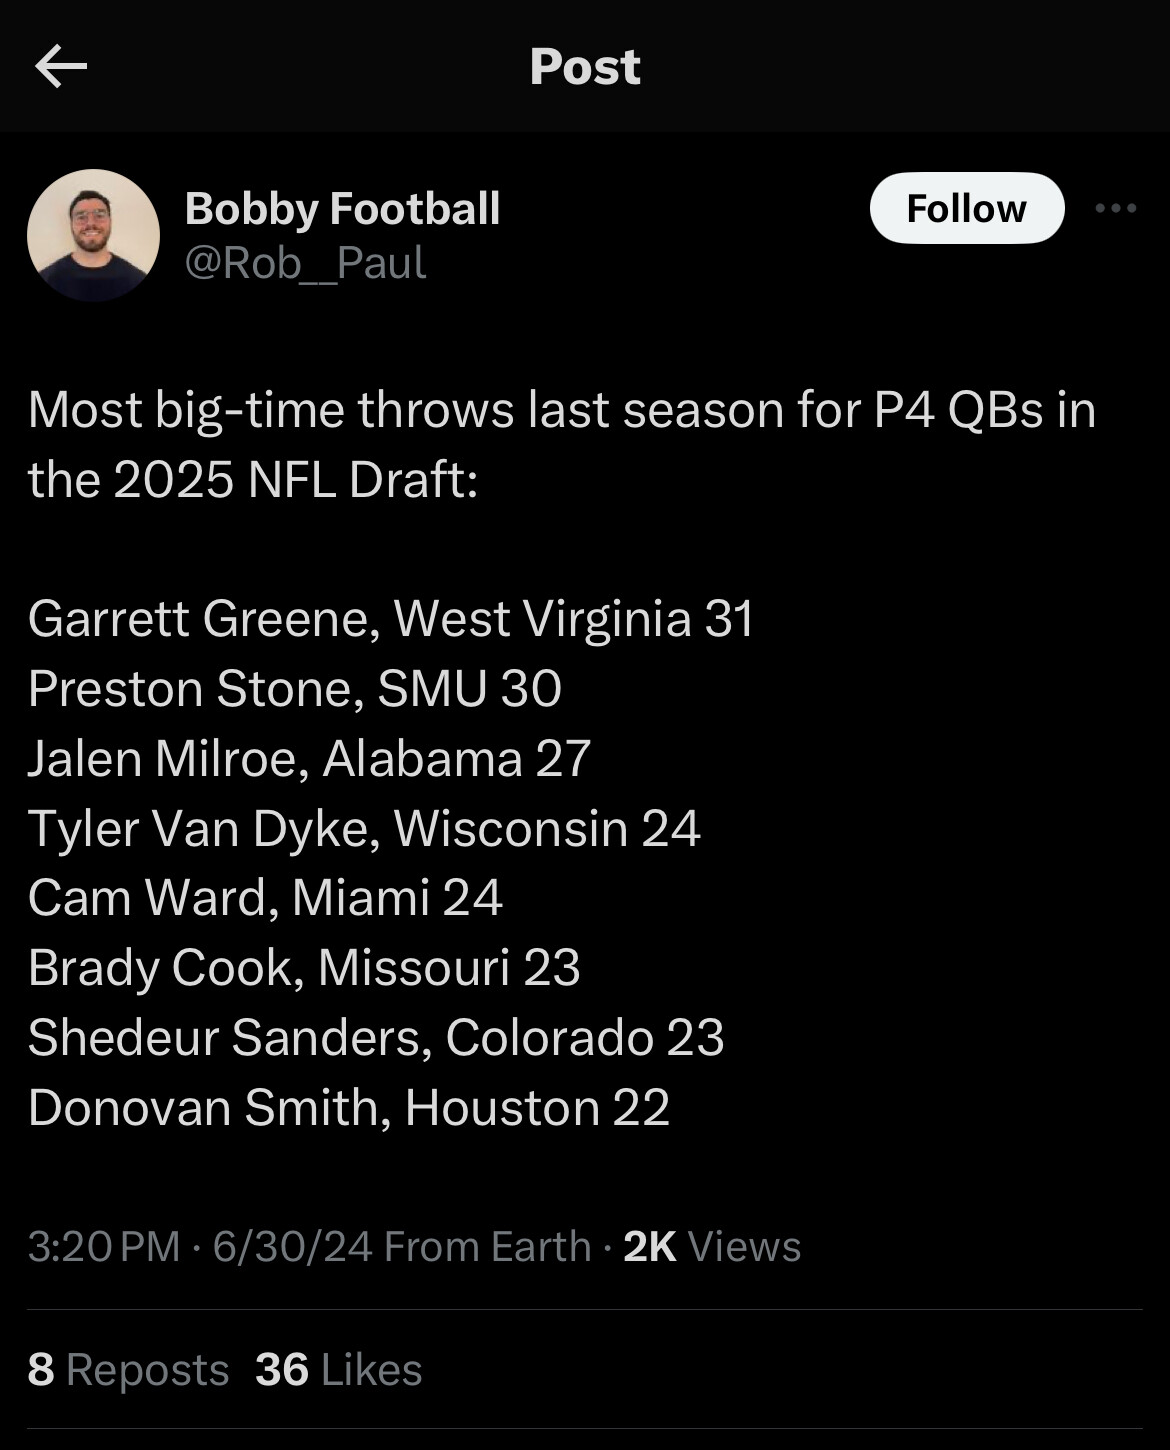Tap the @Rob__Paul handle
Screen dimensions: 1170x1450
pyautogui.click(x=305, y=263)
